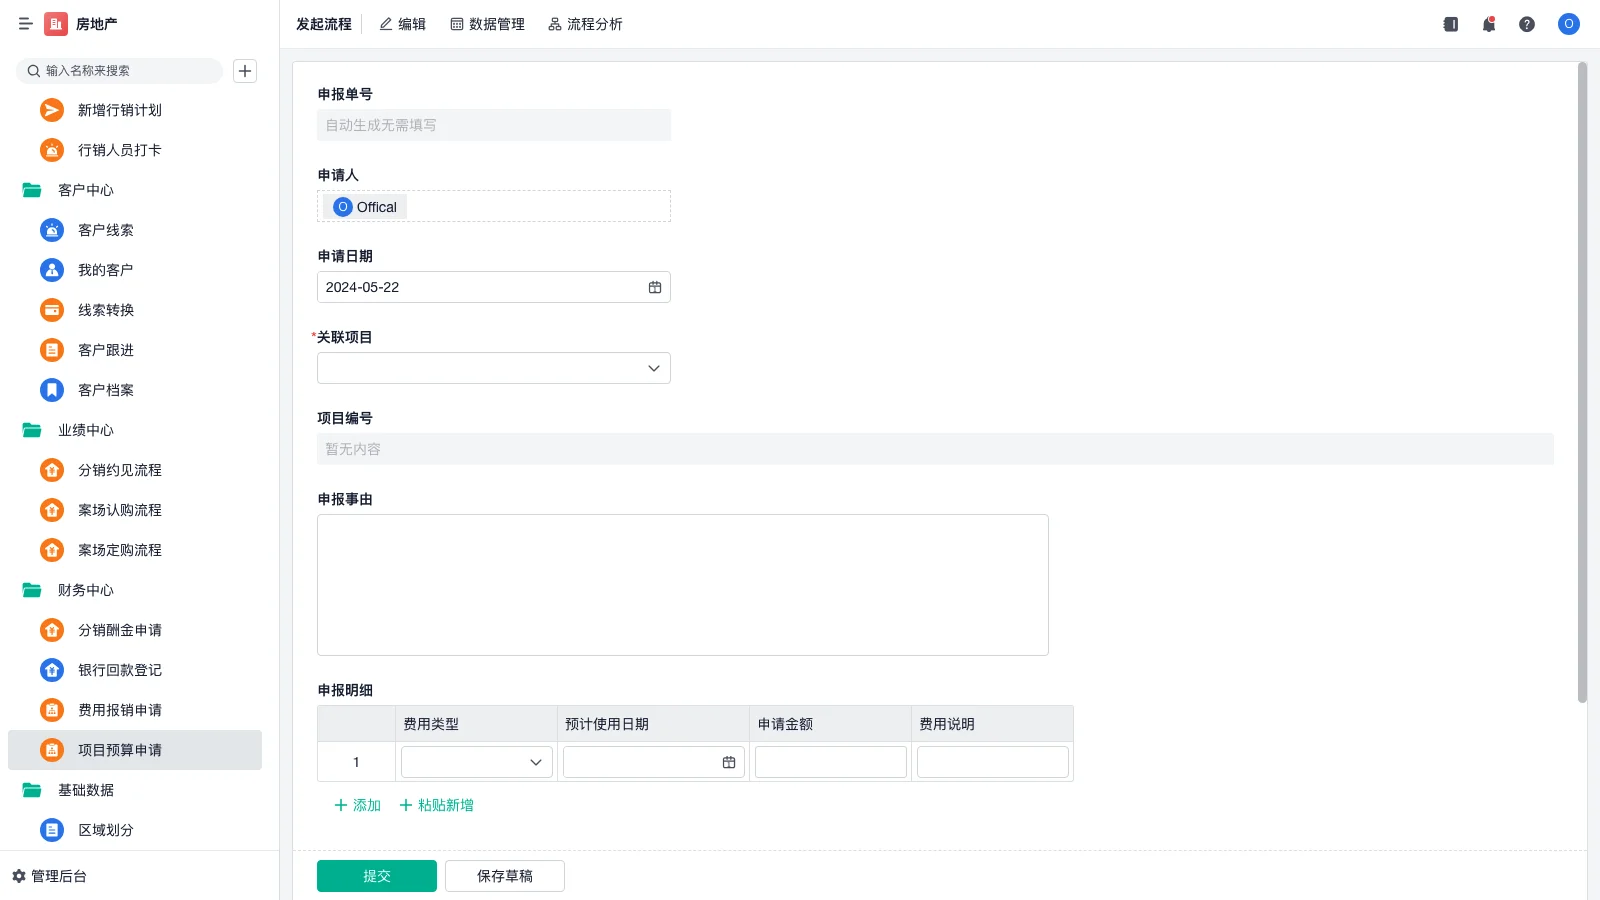Click the 申报单号 auto-generated field
The width and height of the screenshot is (1600, 900).
[x=494, y=125]
